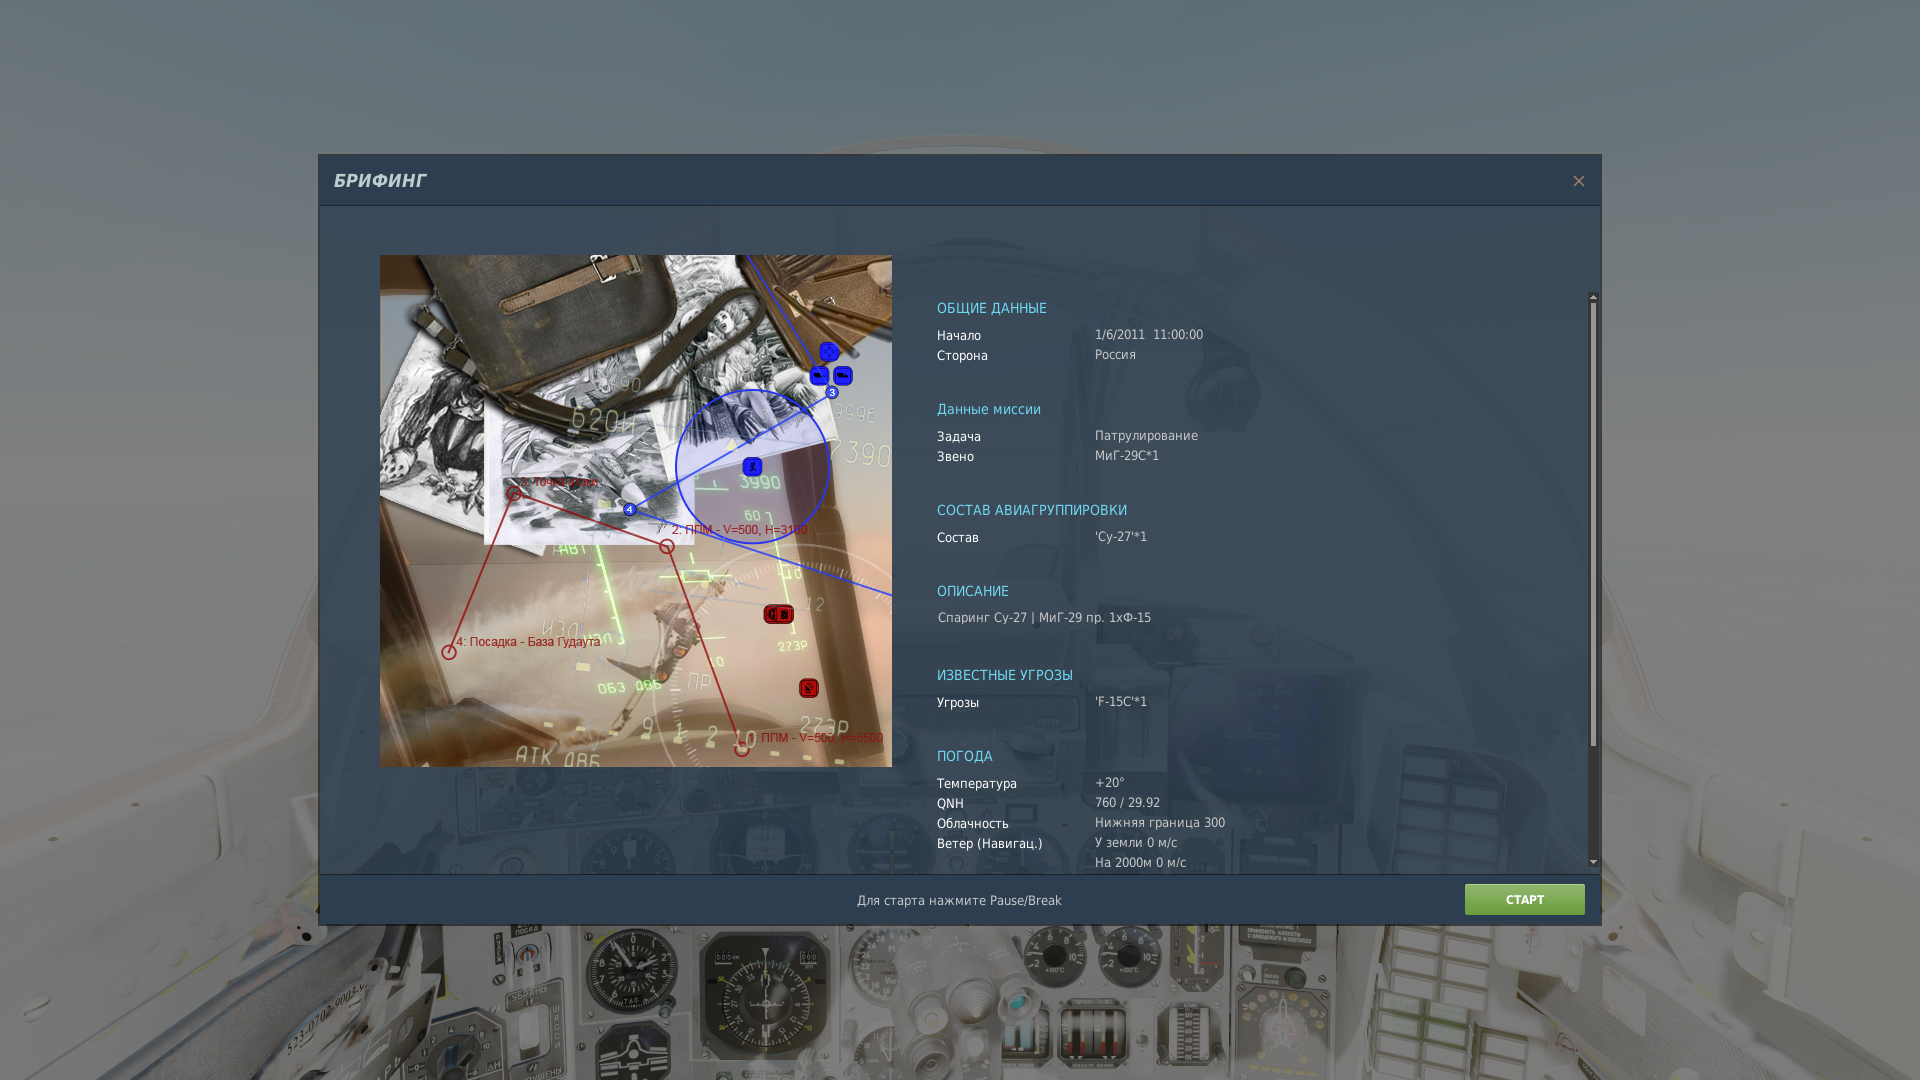Click the red radar unit icon
1920x1080 pixels.
[x=808, y=688]
